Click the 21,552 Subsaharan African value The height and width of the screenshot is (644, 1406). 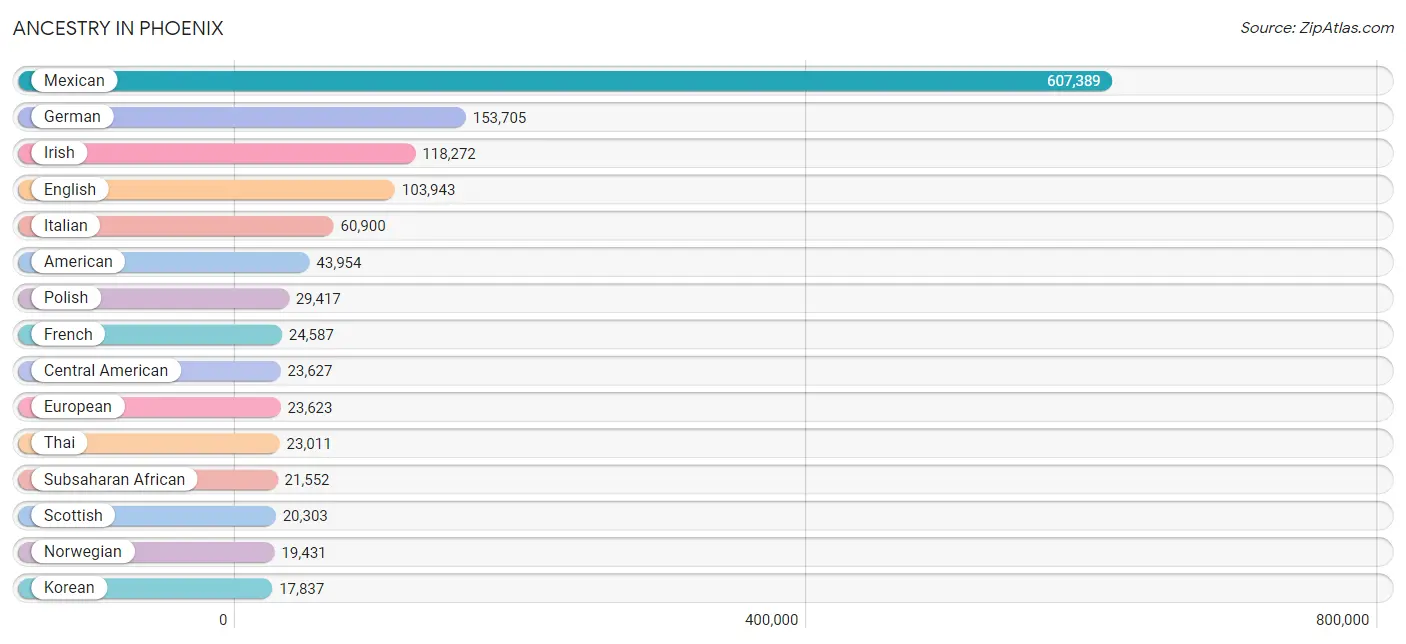[307, 480]
